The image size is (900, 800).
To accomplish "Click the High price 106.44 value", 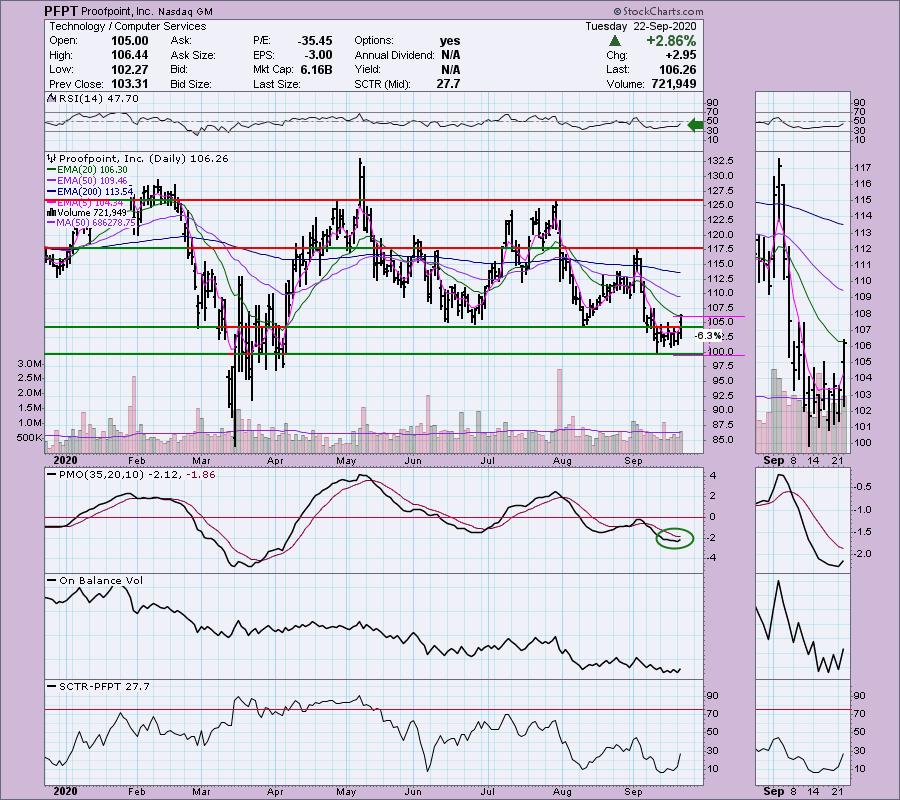I will point(130,55).
